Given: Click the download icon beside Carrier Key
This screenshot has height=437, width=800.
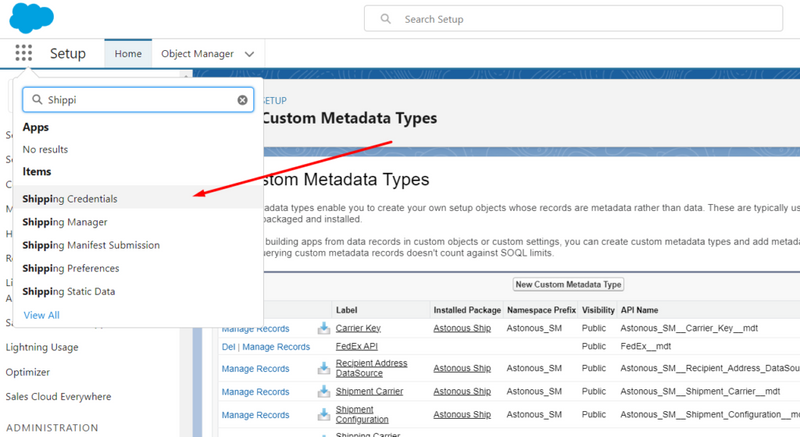Looking at the screenshot, I should point(323,328).
